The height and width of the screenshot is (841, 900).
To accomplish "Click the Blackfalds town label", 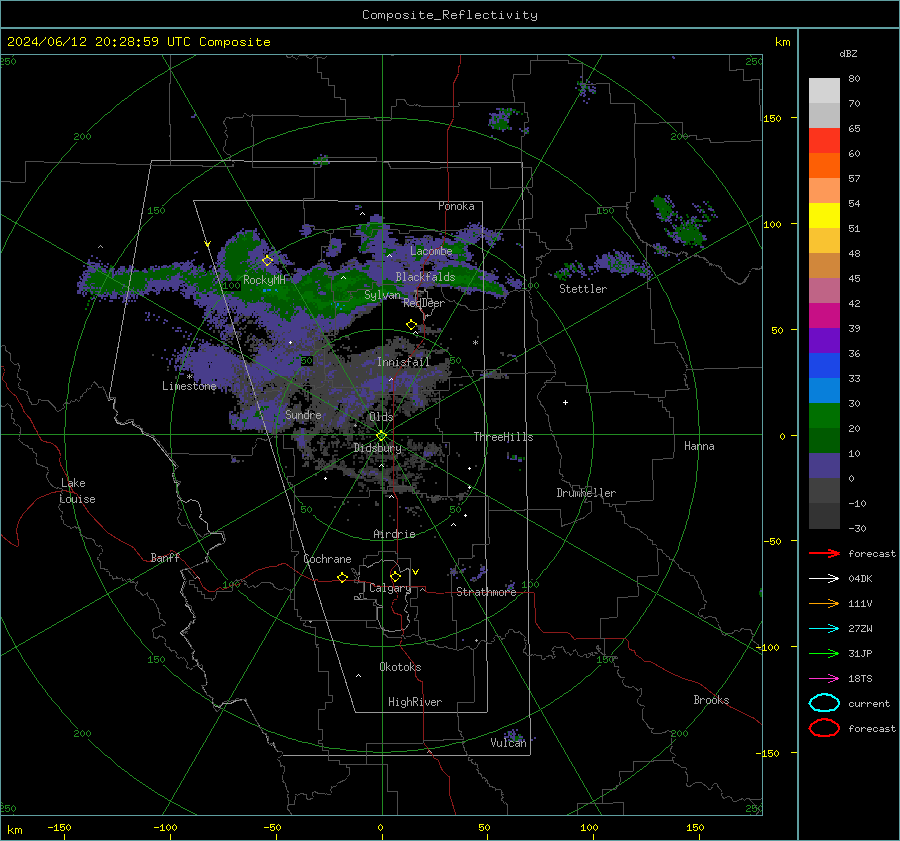I will [425, 277].
